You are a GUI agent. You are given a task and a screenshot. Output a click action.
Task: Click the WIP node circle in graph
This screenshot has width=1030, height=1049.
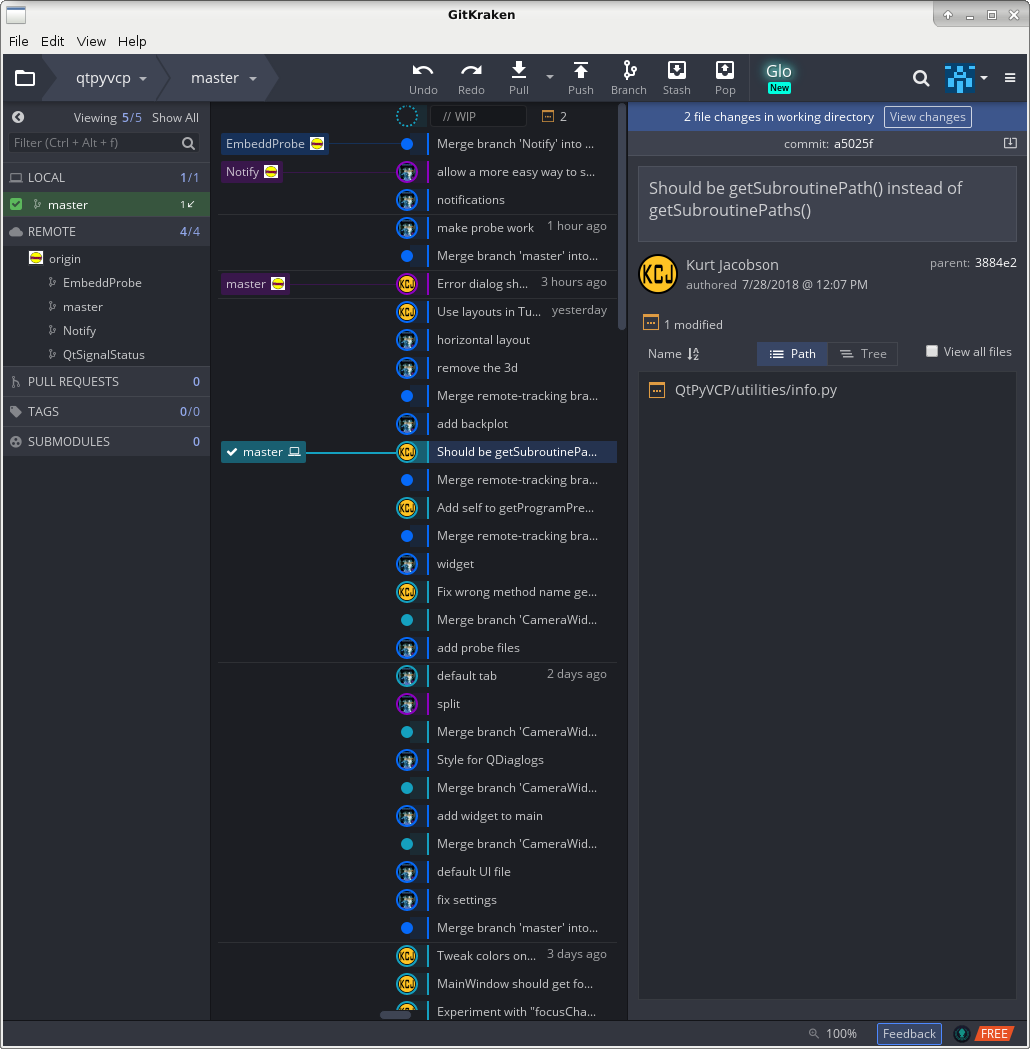[x=407, y=116]
